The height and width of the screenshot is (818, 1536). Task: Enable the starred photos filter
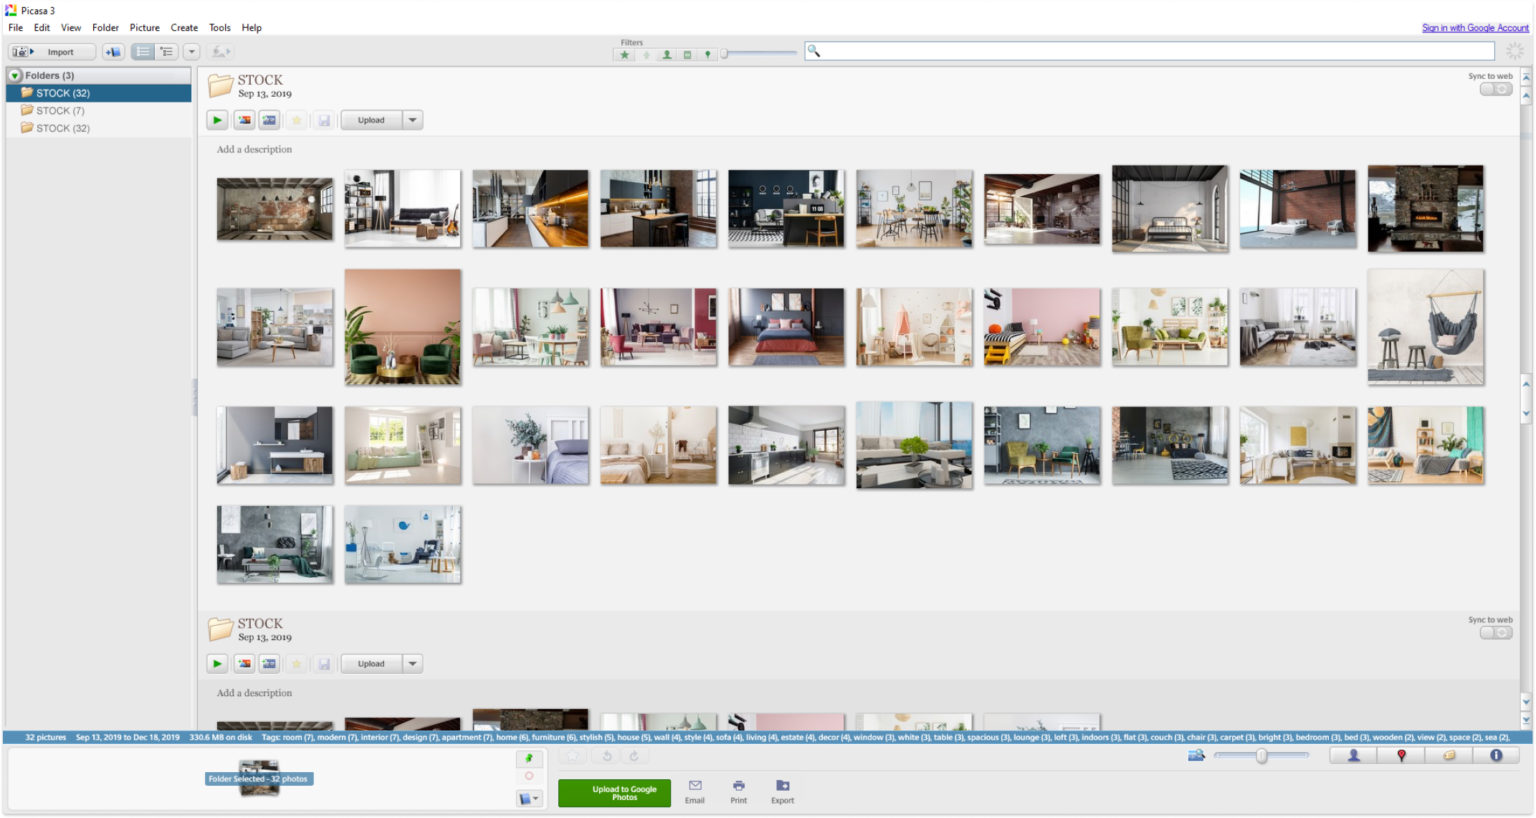tap(624, 56)
